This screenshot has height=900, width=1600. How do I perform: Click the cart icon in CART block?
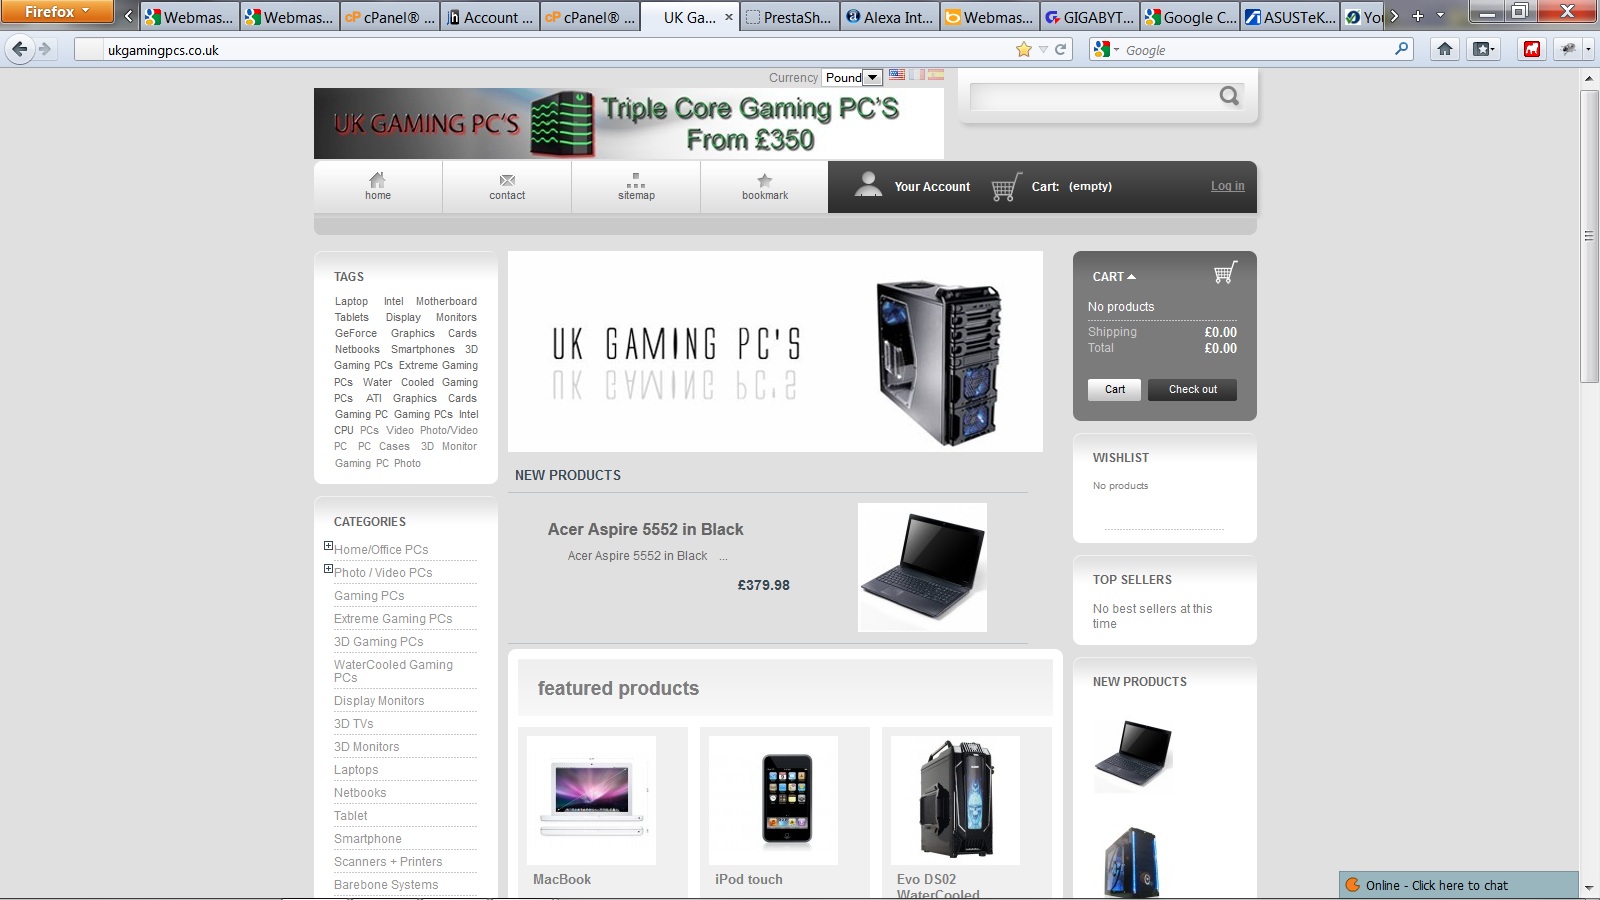tap(1225, 273)
